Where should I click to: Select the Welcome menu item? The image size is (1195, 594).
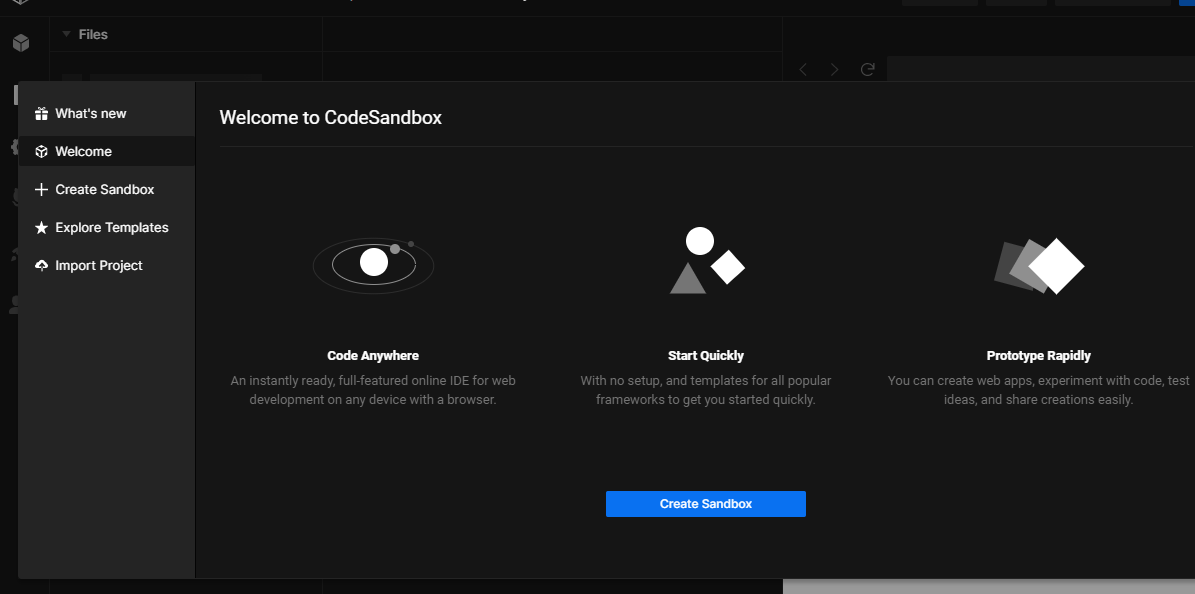pos(107,151)
